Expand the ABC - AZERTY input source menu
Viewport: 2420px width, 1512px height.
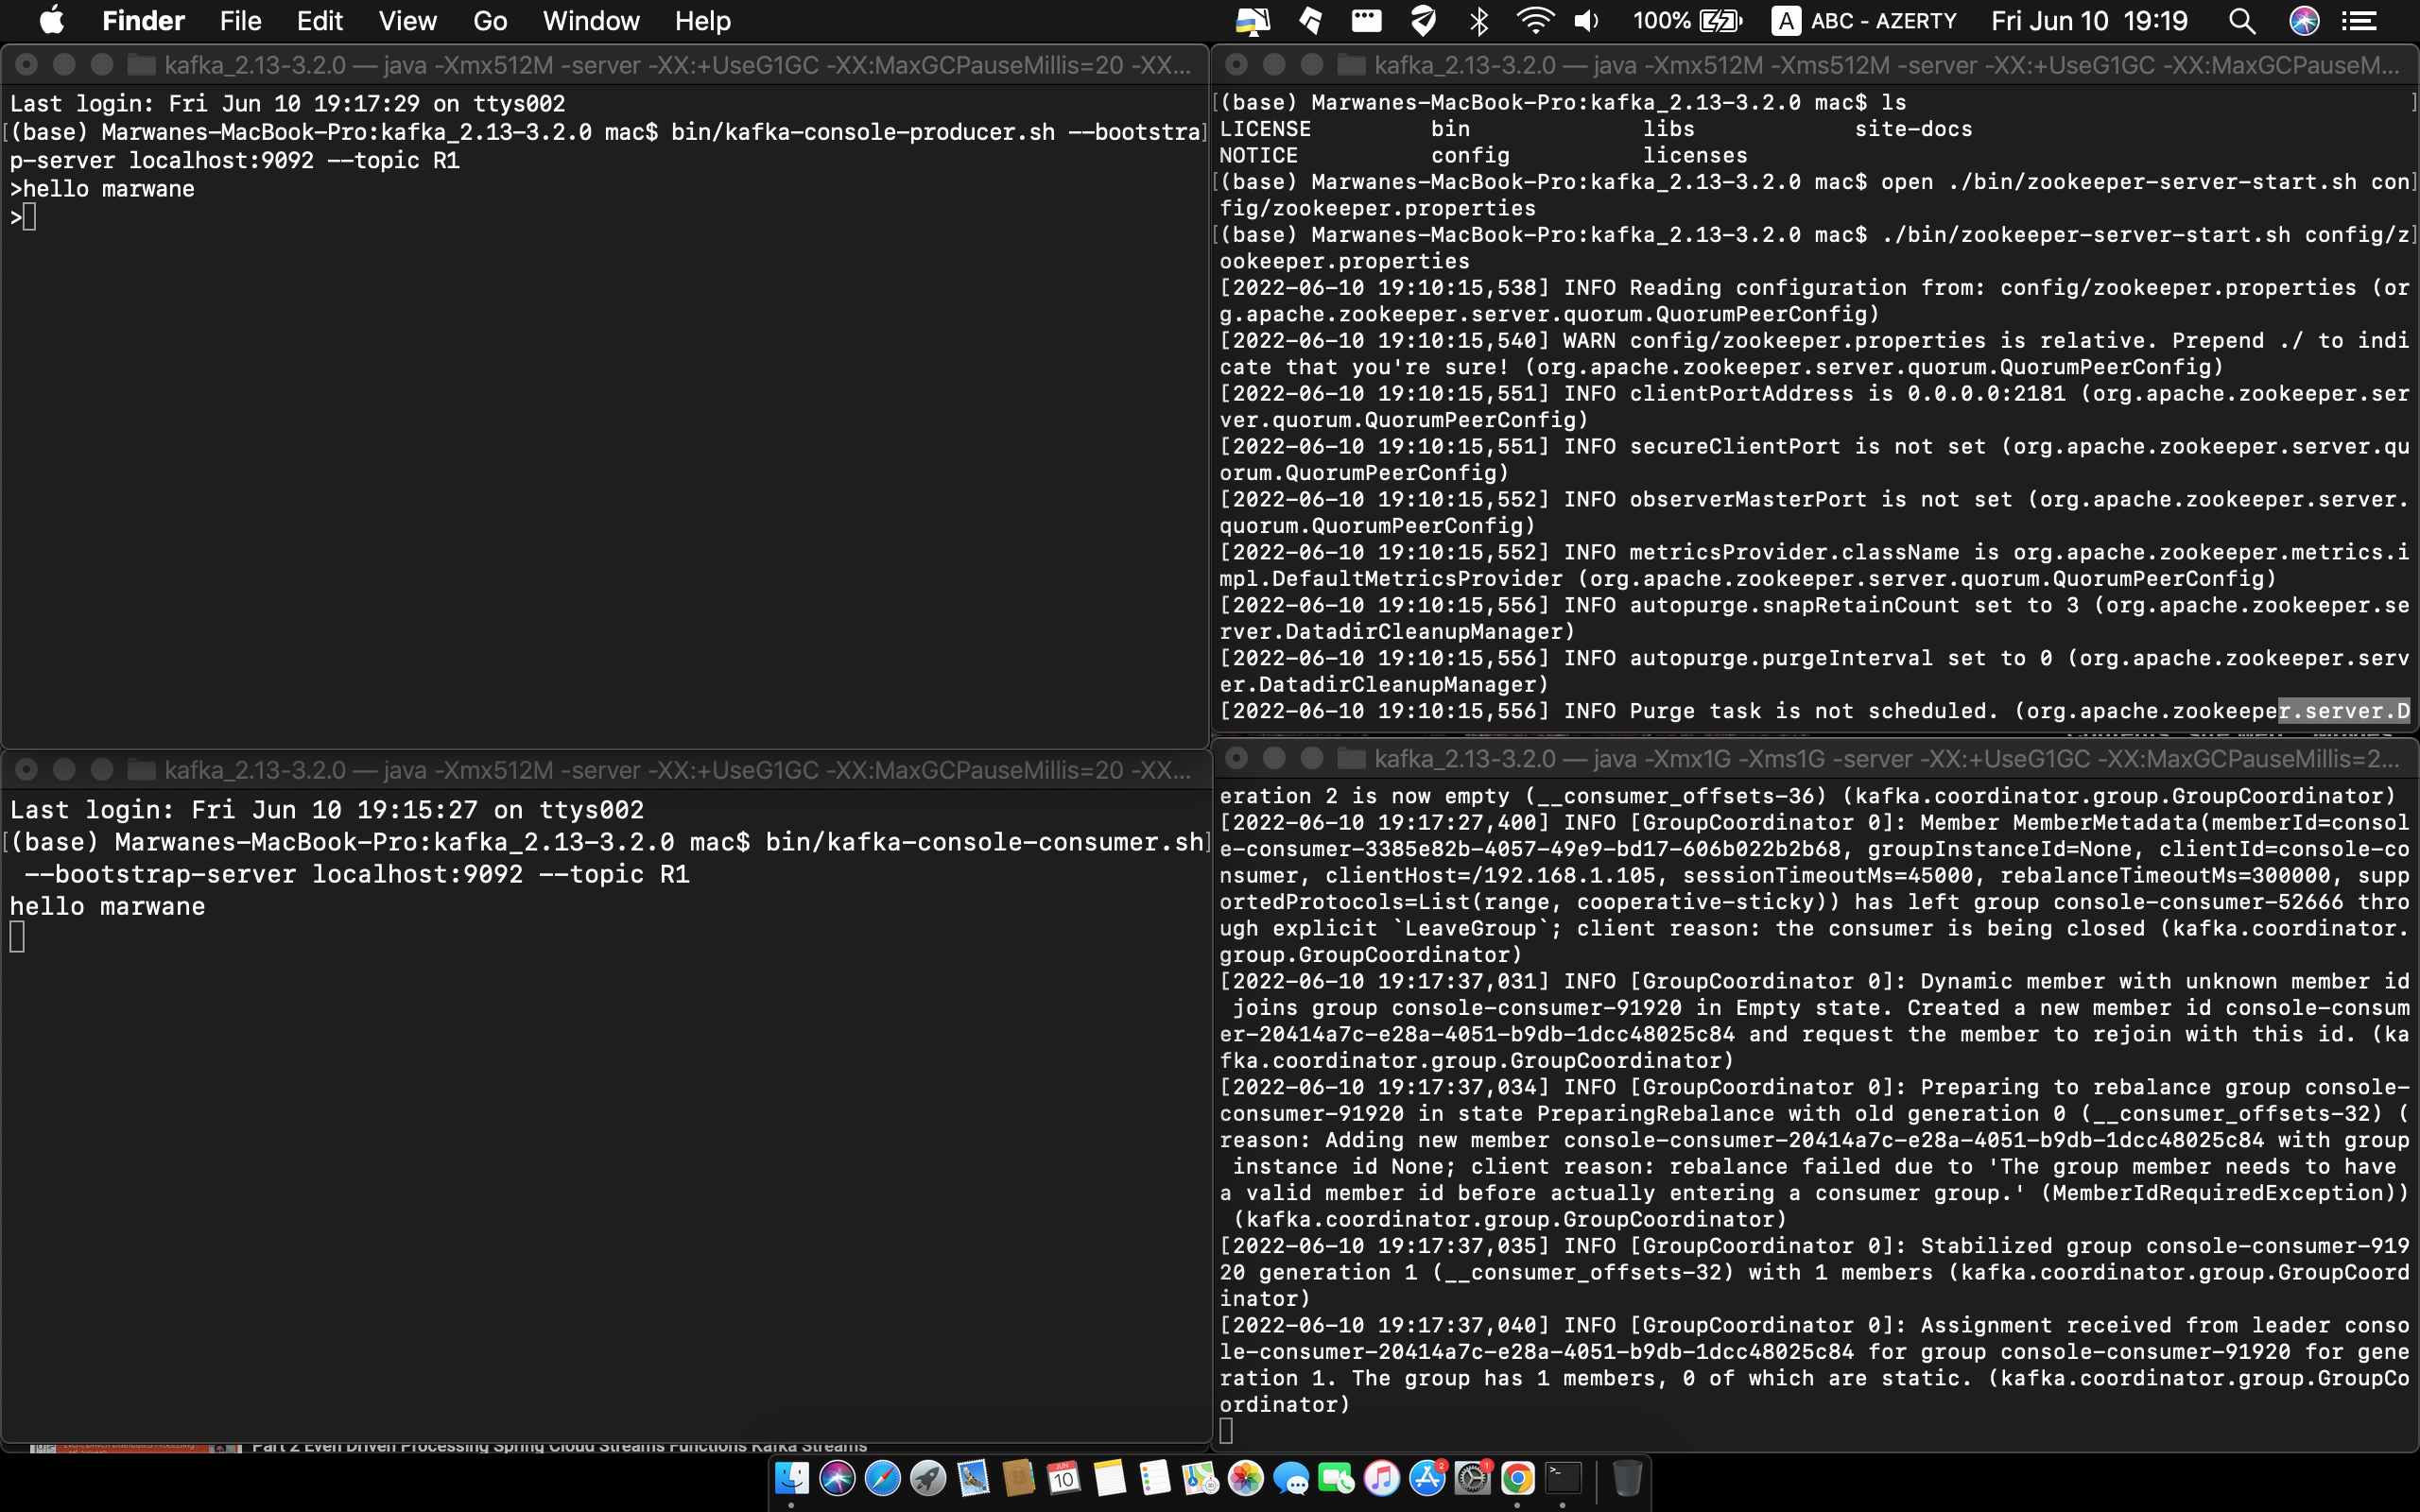pos(1864,21)
